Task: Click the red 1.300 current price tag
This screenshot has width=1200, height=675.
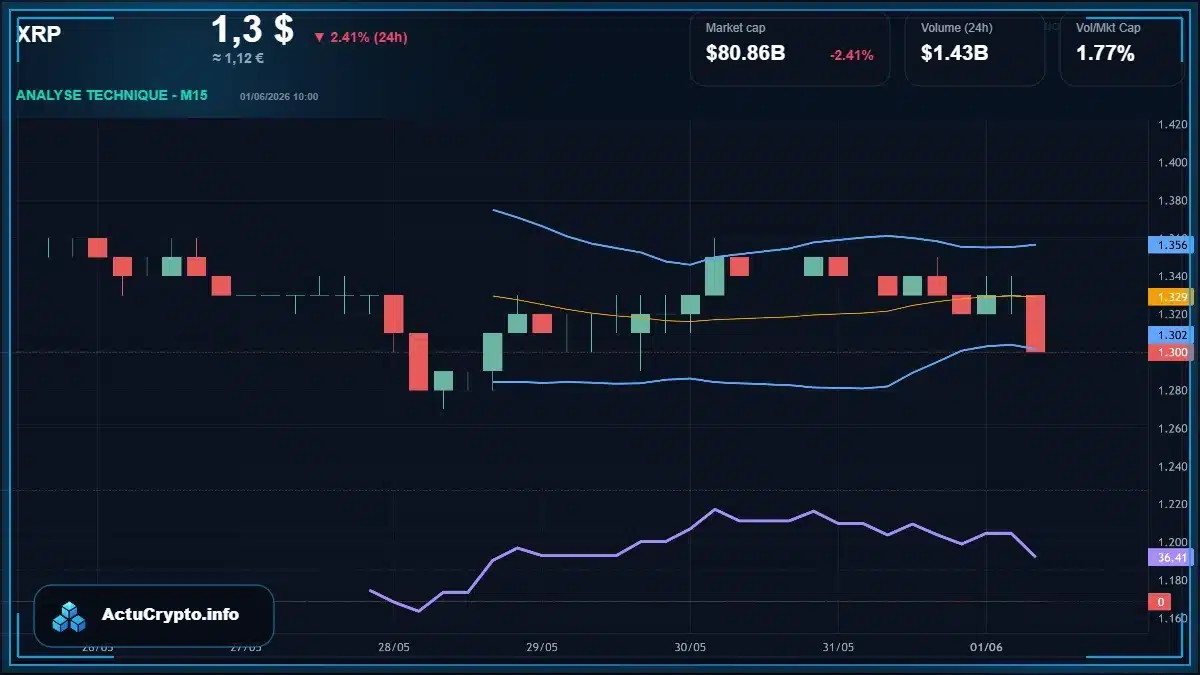Action: (x=1172, y=352)
